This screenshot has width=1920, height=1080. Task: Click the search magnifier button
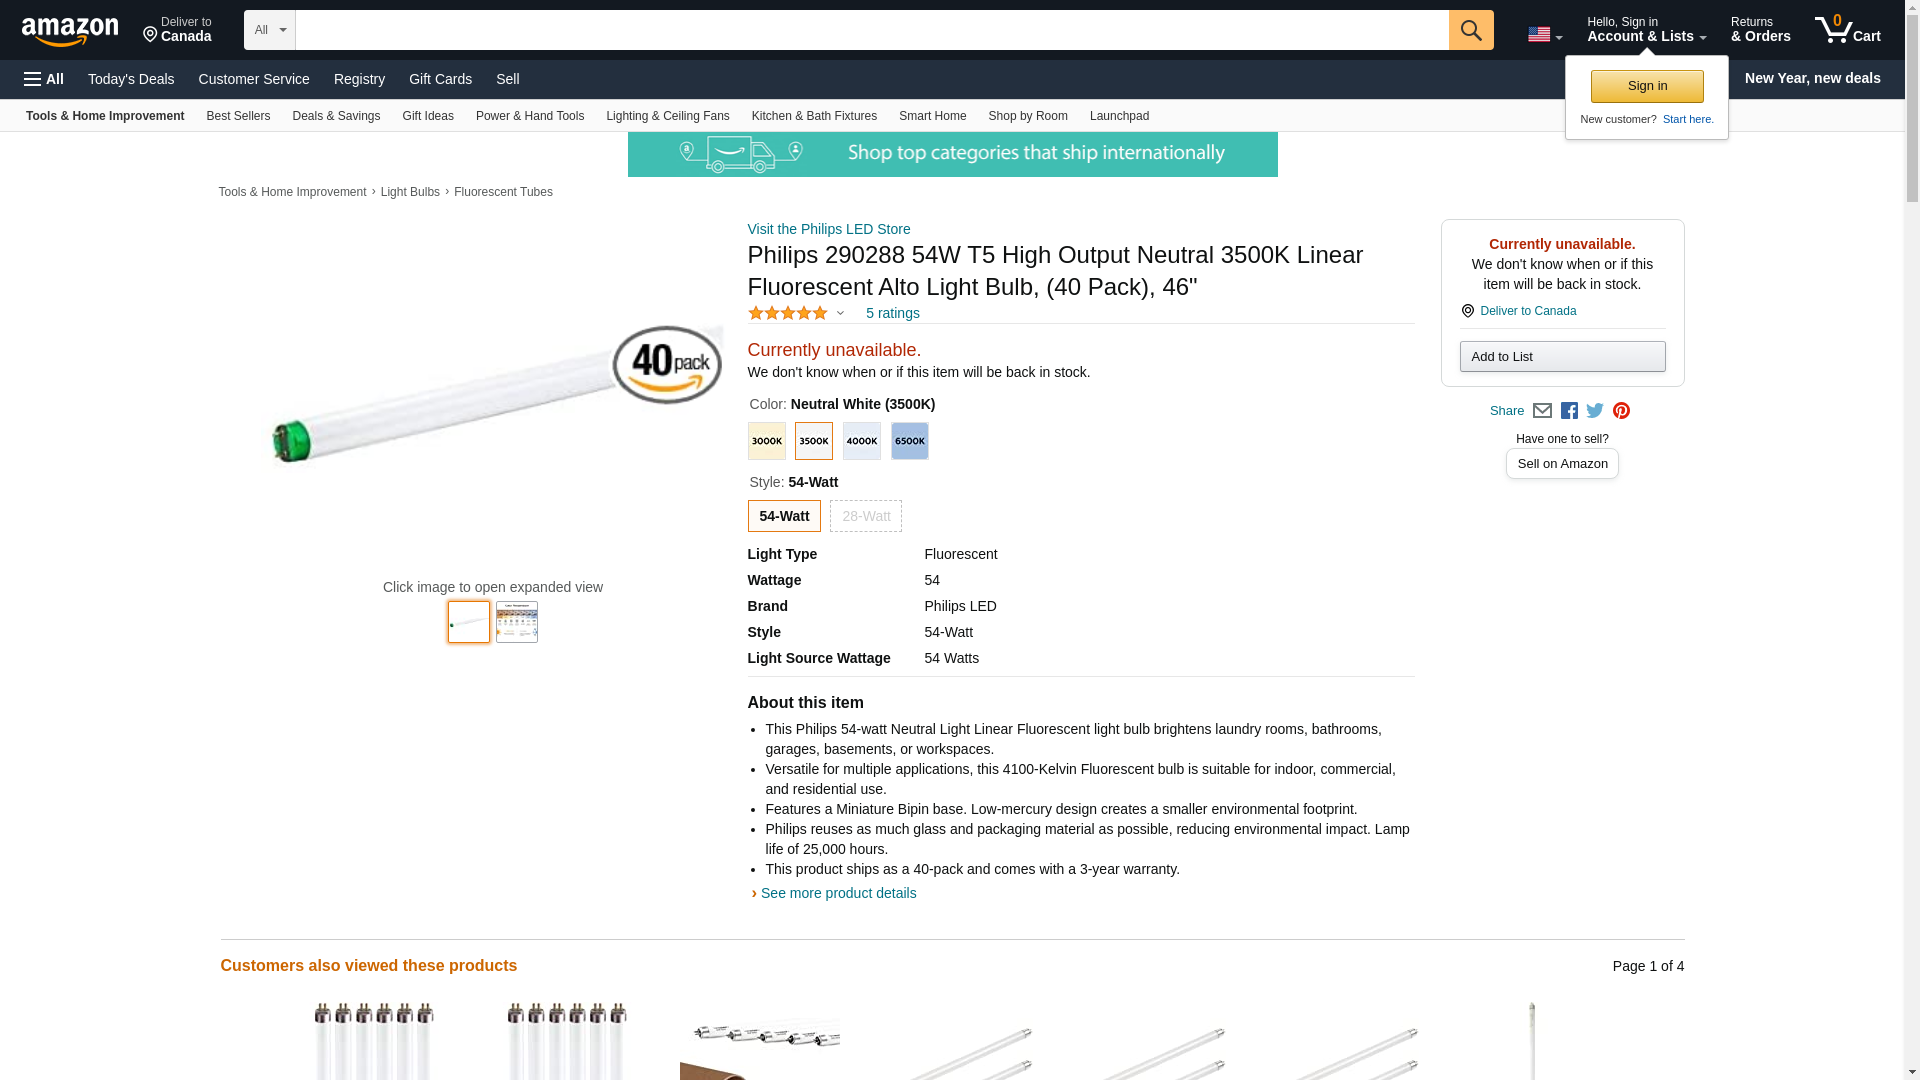(1470, 30)
